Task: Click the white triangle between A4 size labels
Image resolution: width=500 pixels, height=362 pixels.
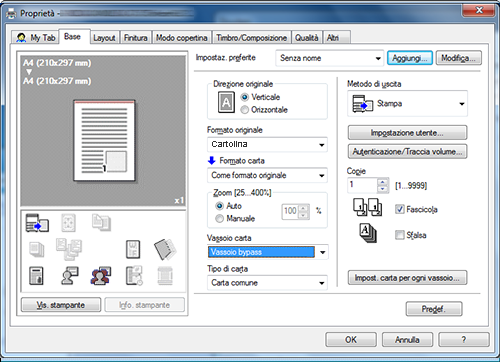Action: (x=29, y=72)
